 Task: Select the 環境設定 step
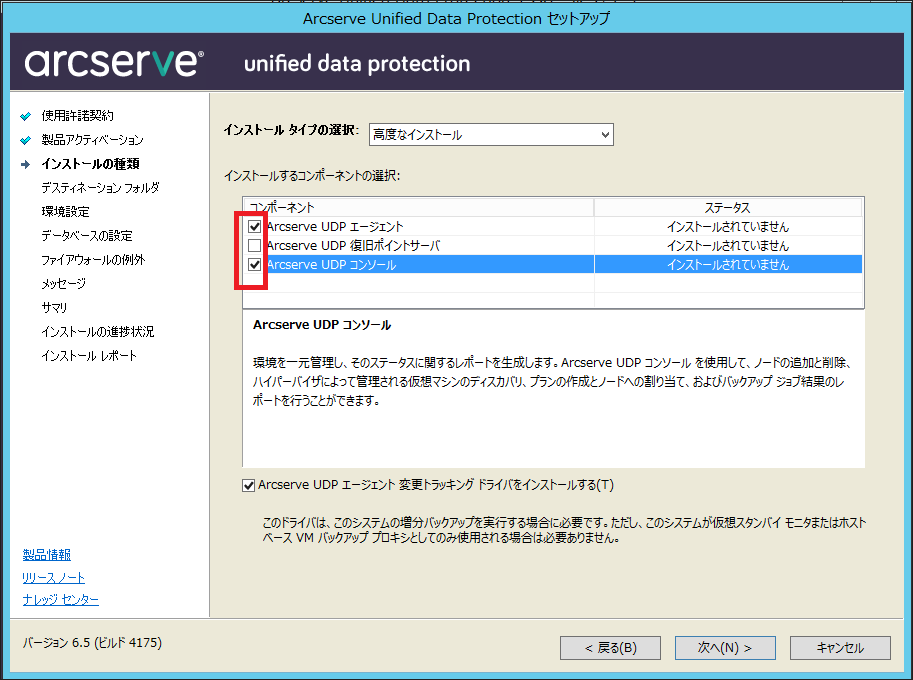(65, 211)
